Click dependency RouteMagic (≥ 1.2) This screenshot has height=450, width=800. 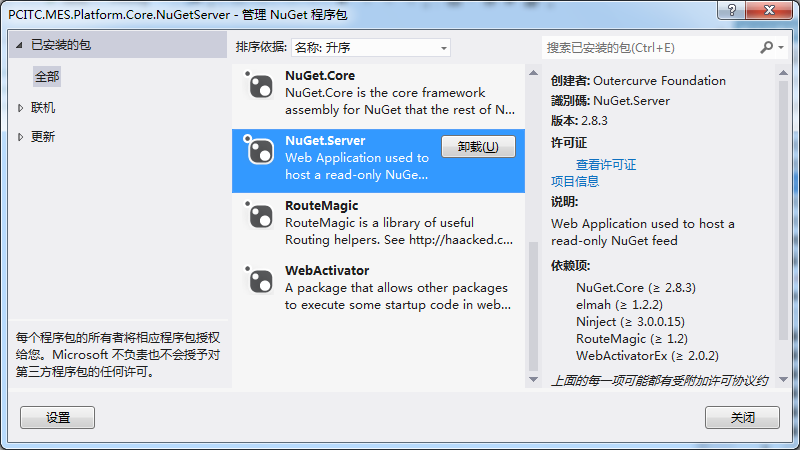[x=632, y=338]
